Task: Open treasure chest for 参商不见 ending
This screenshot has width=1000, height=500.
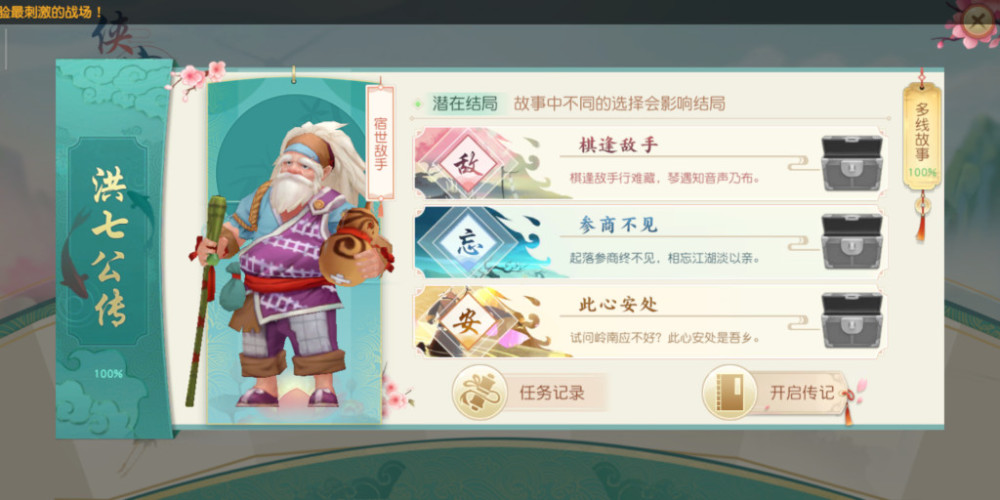Action: (x=851, y=242)
